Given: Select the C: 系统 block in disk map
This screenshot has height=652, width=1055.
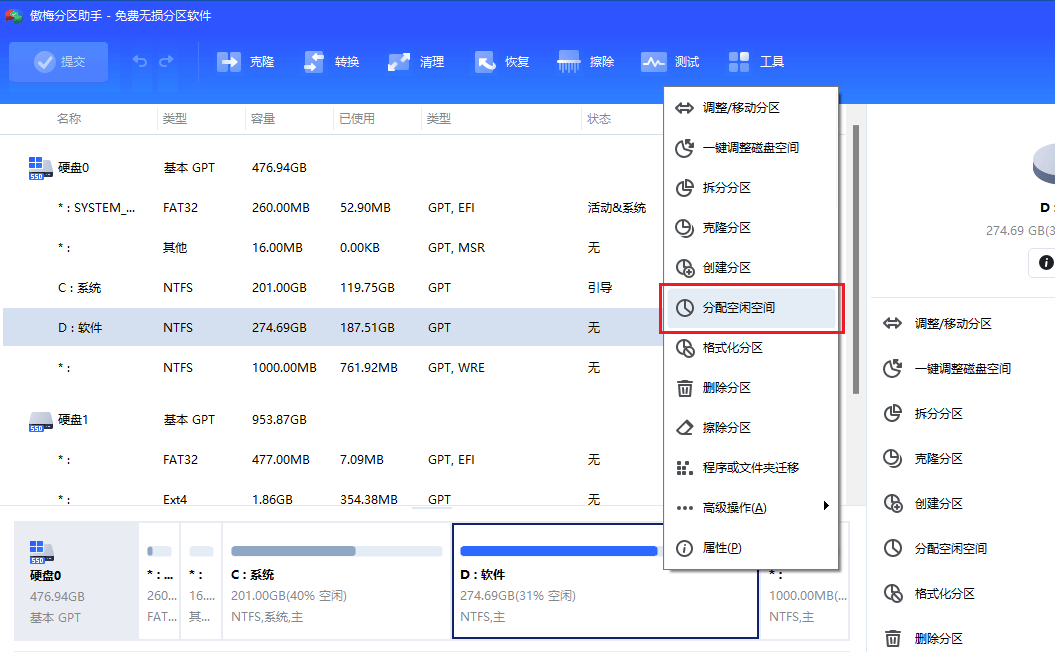Looking at the screenshot, I should (336, 581).
